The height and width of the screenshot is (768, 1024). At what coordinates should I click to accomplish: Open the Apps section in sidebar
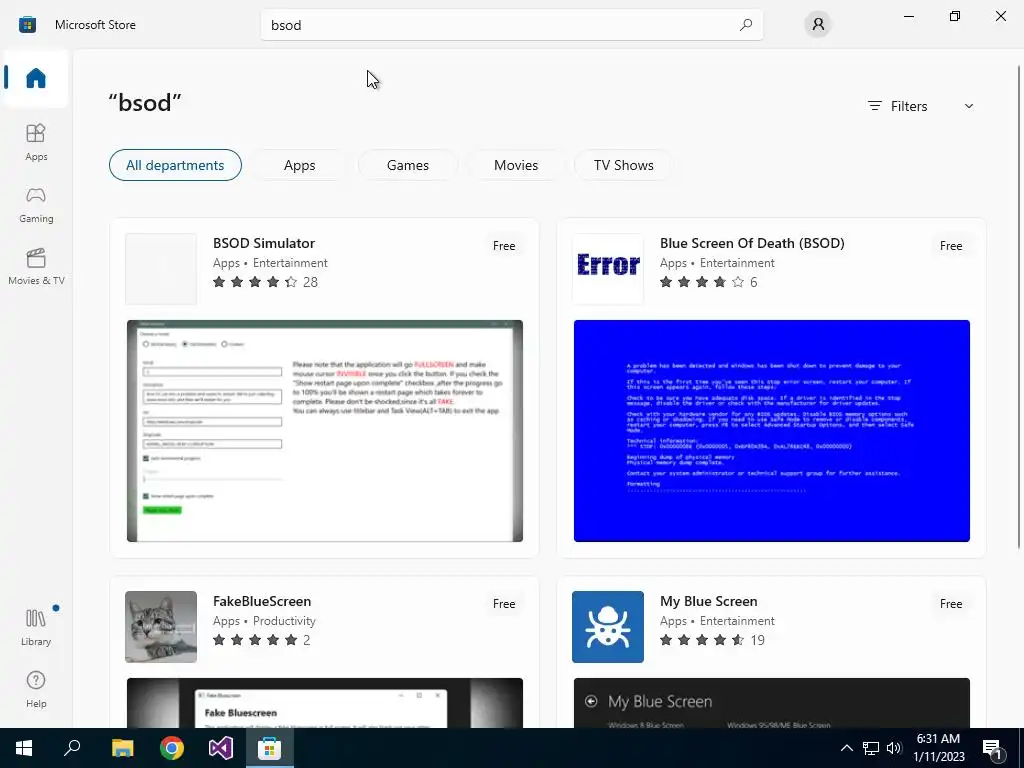tap(36, 142)
